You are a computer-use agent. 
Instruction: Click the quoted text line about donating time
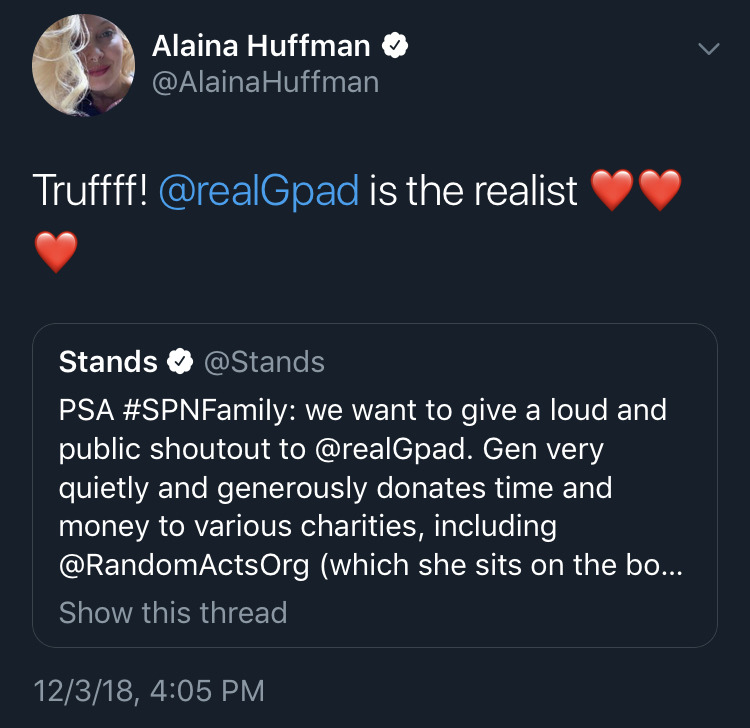335,489
